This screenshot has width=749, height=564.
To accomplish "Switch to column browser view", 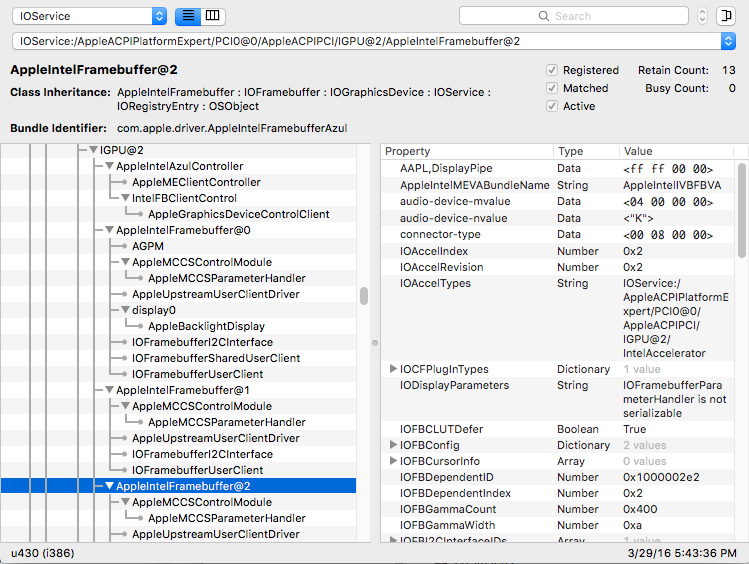I will click(213, 16).
